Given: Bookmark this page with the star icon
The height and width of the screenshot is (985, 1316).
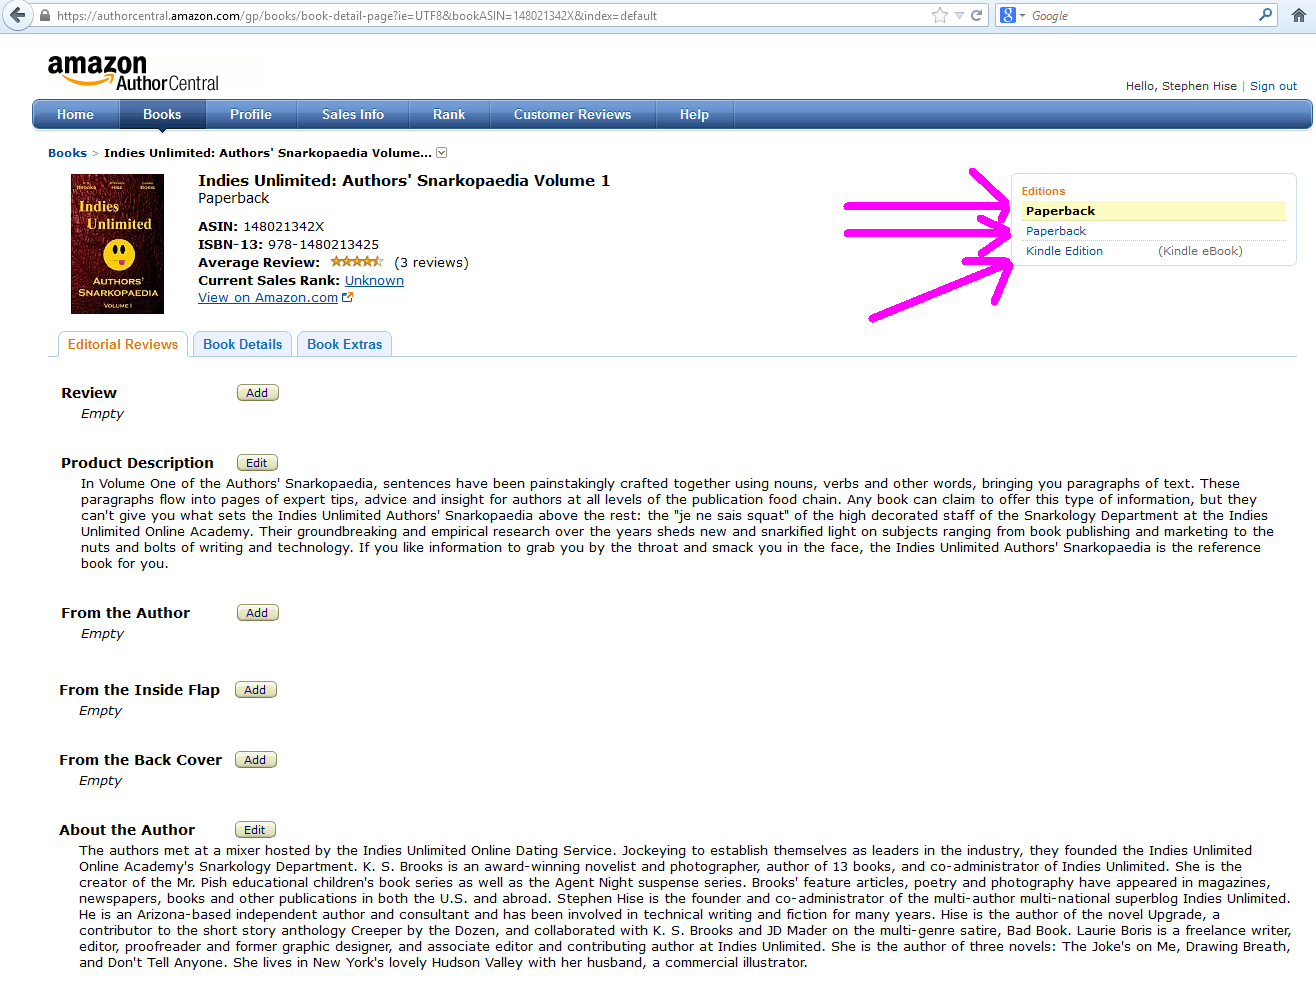Looking at the screenshot, I should tap(940, 15).
